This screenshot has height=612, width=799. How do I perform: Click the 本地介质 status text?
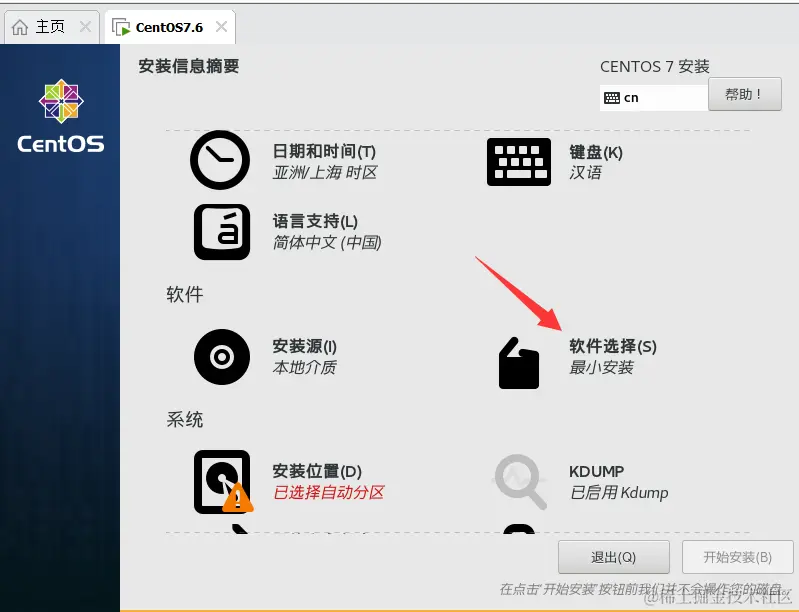(304, 367)
